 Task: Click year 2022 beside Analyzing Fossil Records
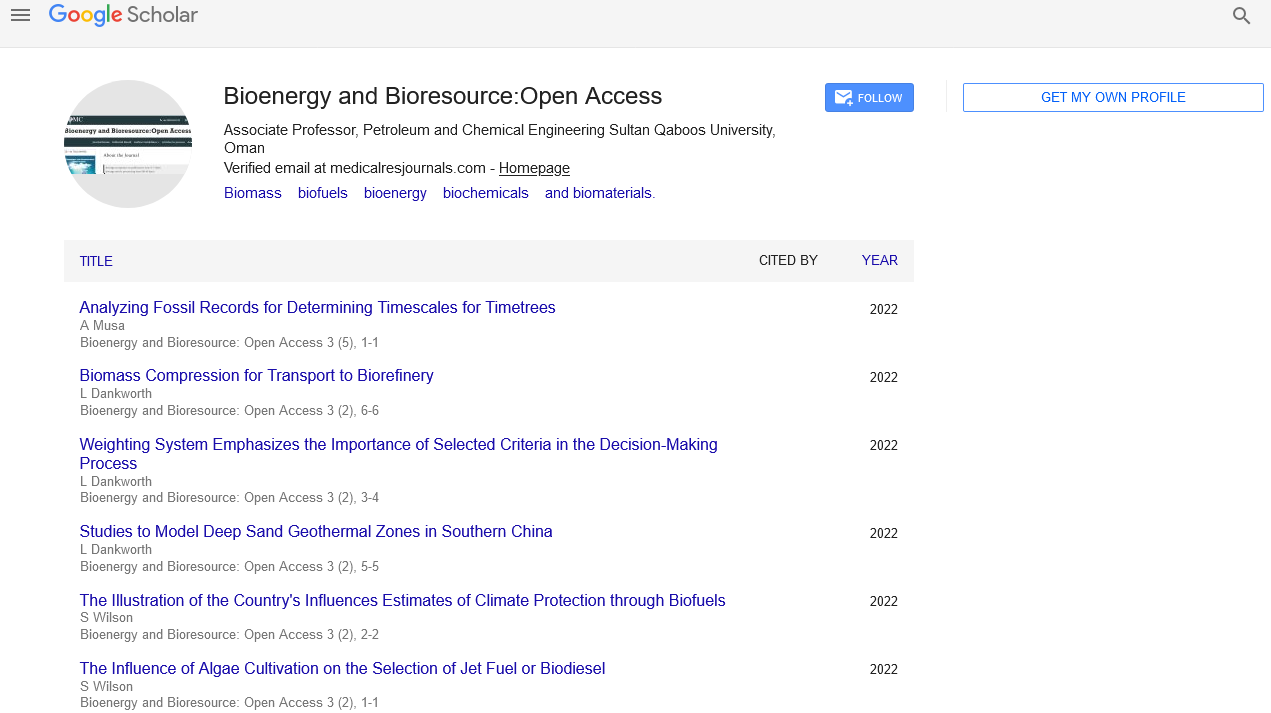click(x=884, y=309)
